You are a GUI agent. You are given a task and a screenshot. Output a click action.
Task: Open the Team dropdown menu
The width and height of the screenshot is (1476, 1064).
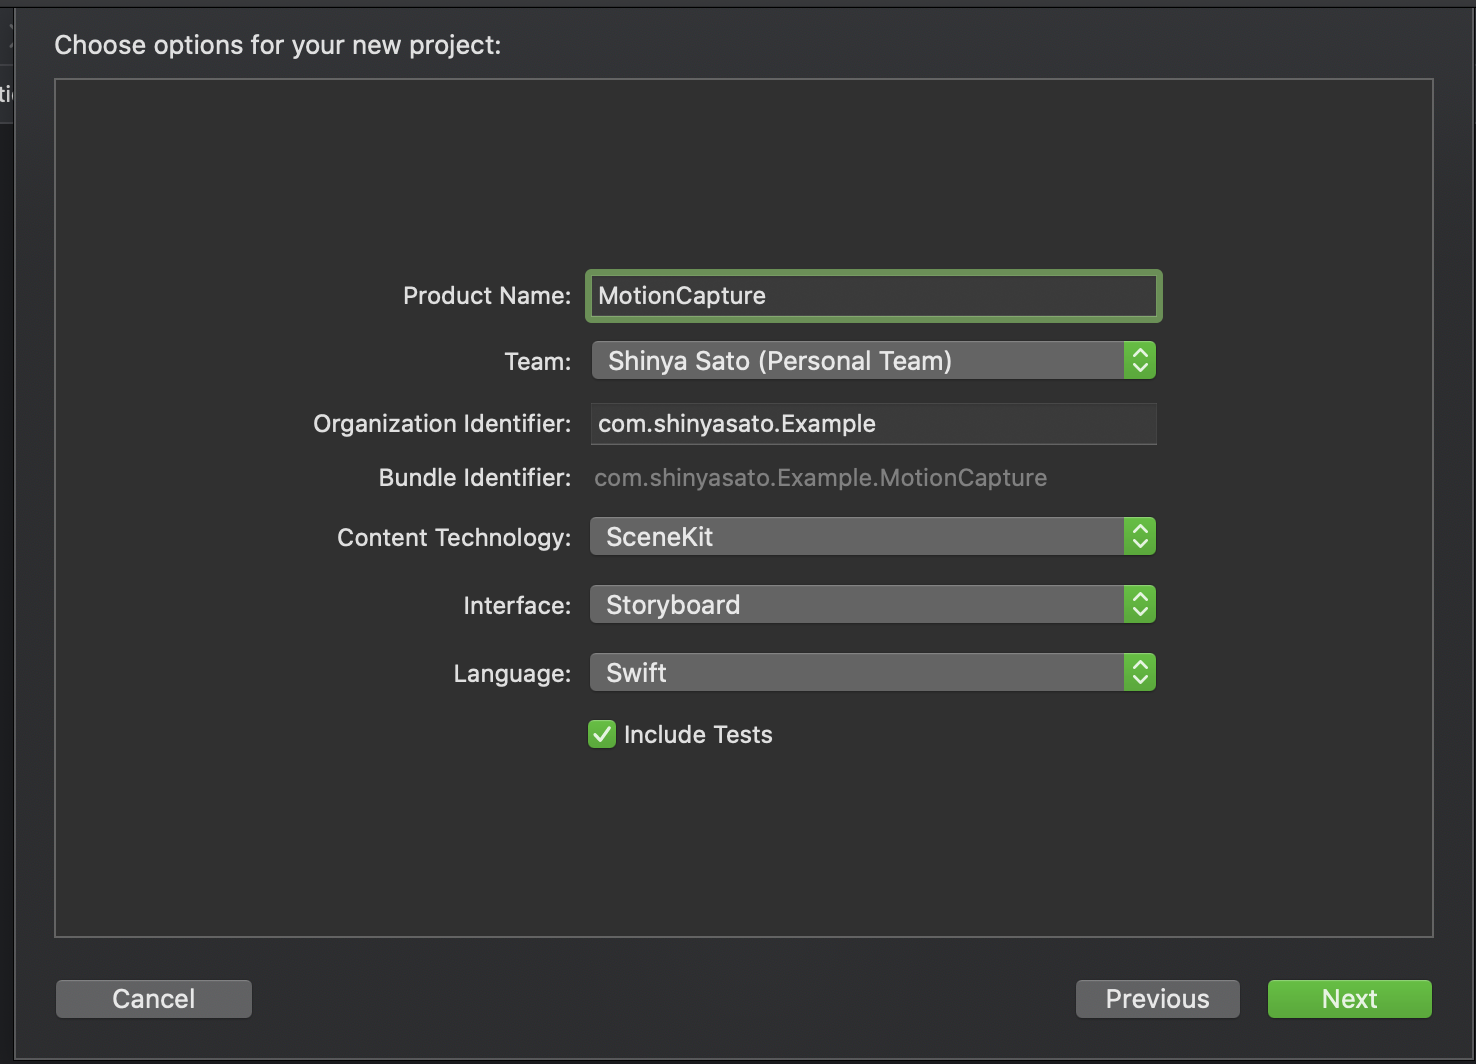[856, 361]
